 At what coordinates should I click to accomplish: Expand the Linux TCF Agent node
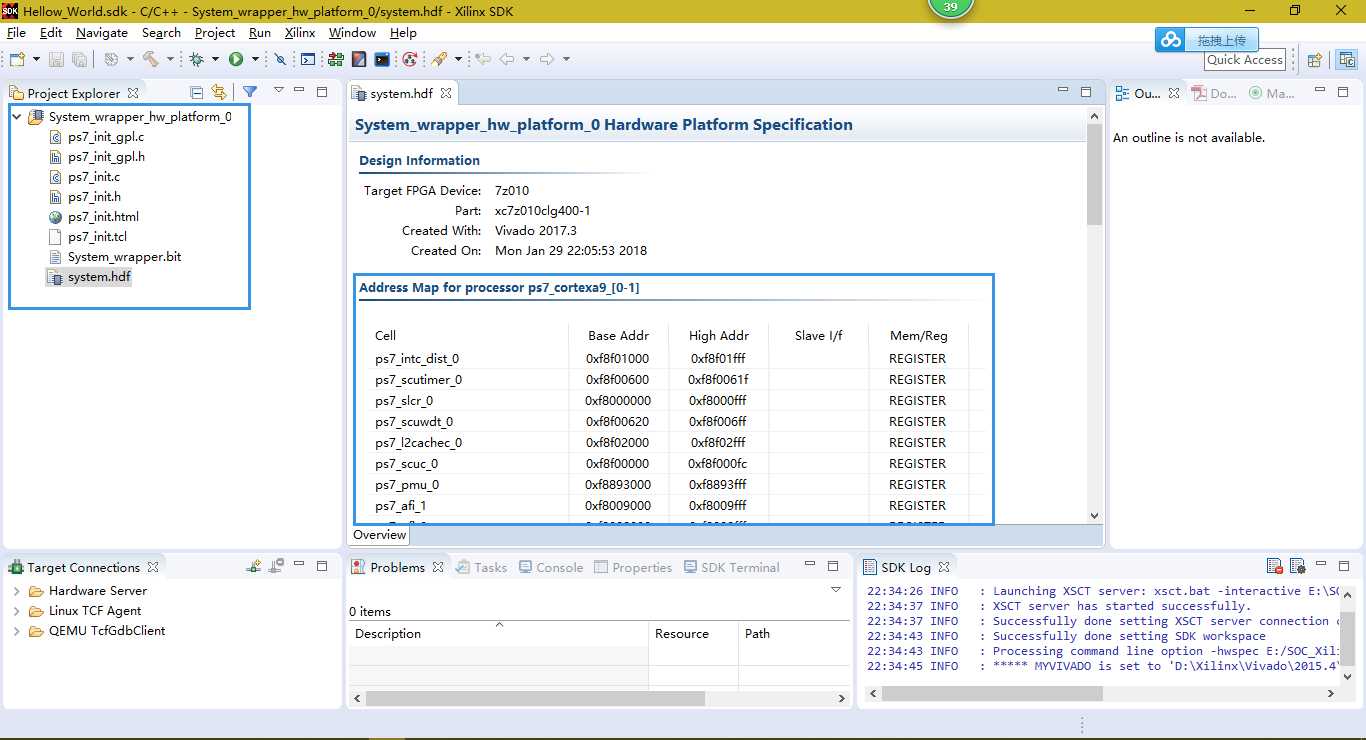pyautogui.click(x=17, y=611)
